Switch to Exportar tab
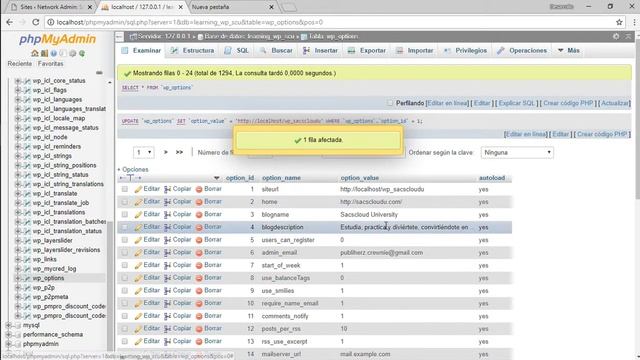The height and width of the screenshot is (360, 640). click(x=367, y=50)
